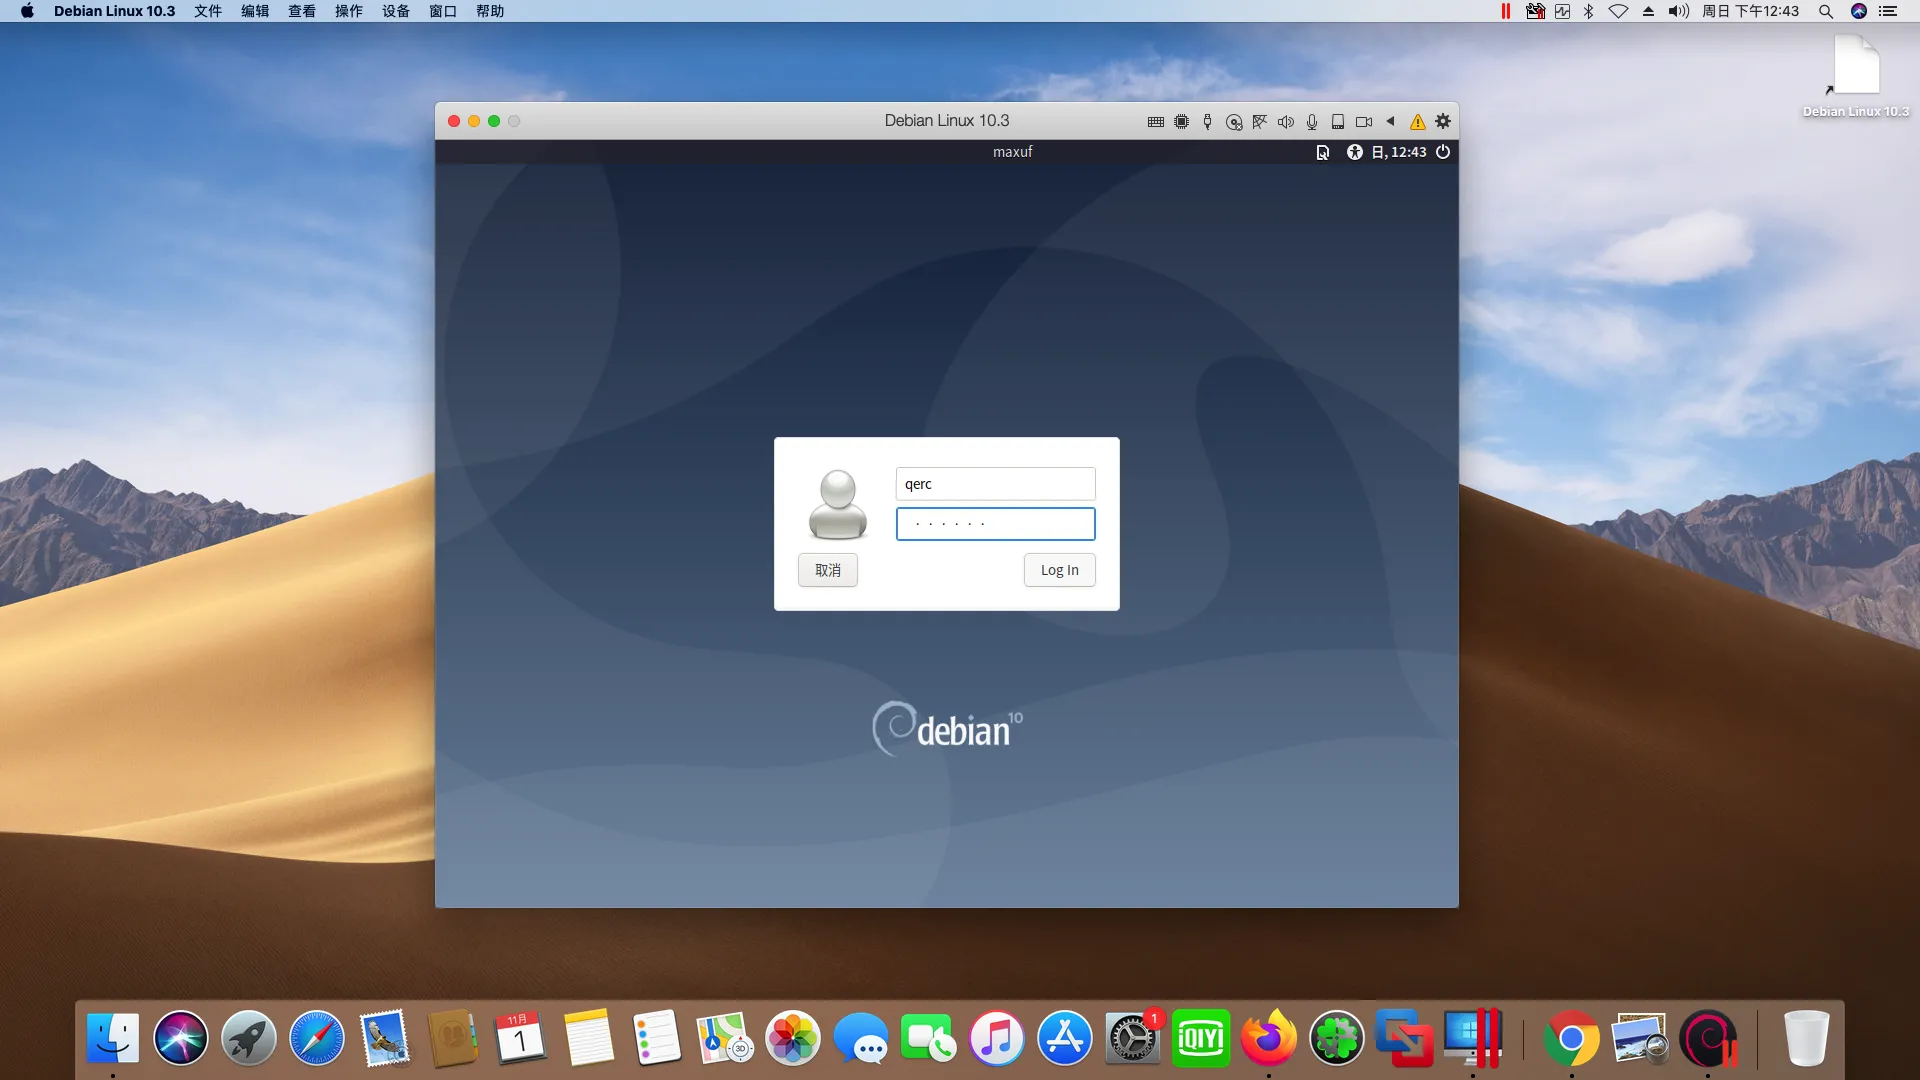Open the keyboard icon in Parallels toolbar

1155,122
